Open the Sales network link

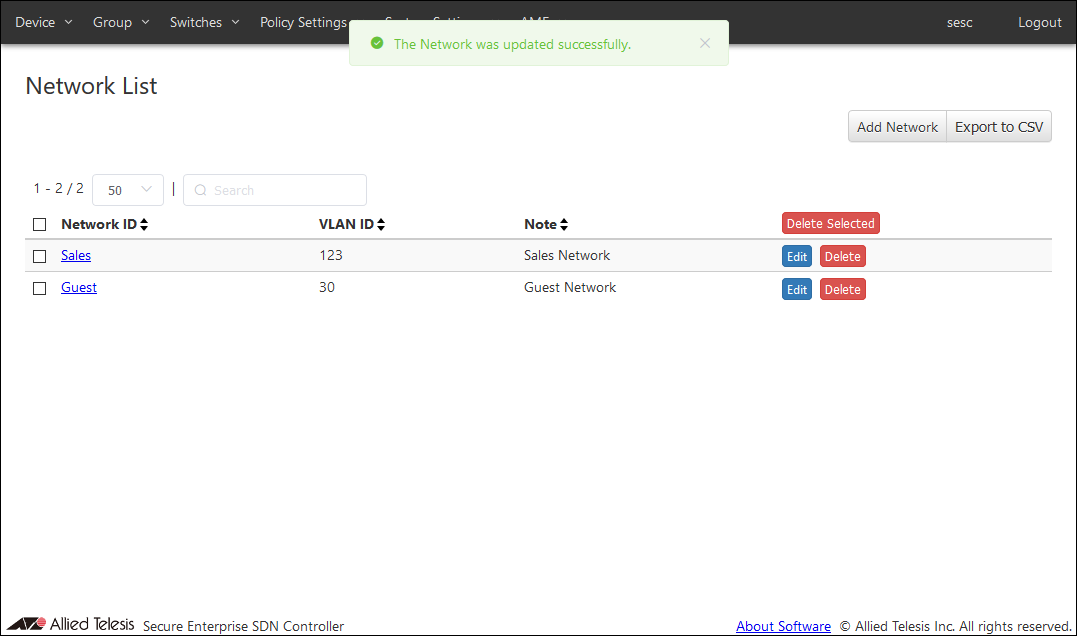76,255
